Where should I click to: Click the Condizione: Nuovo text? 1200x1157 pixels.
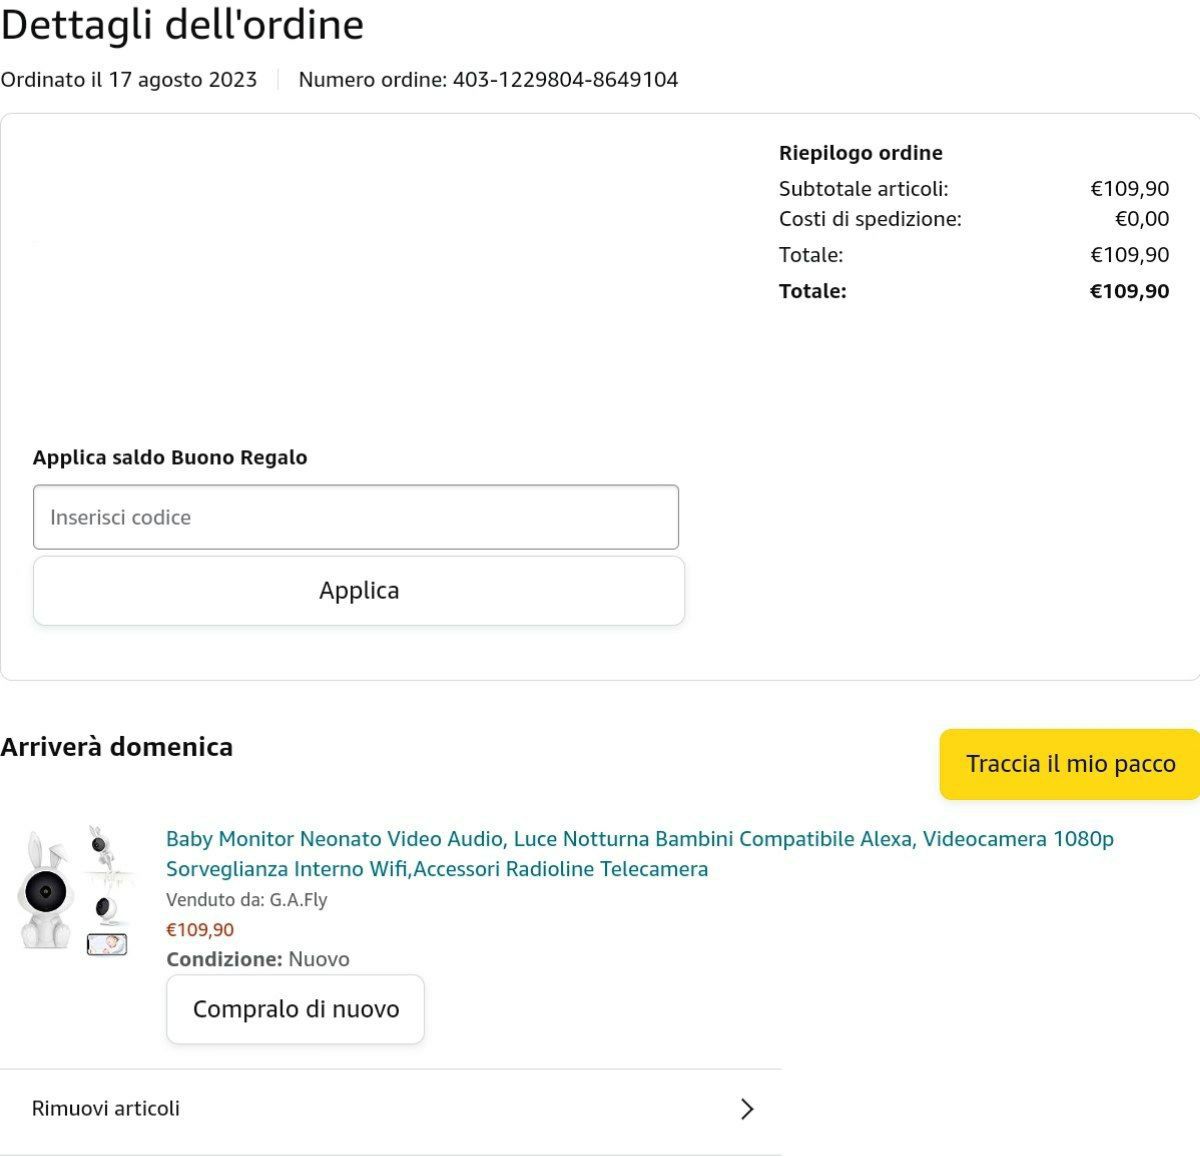pyautogui.click(x=258, y=959)
